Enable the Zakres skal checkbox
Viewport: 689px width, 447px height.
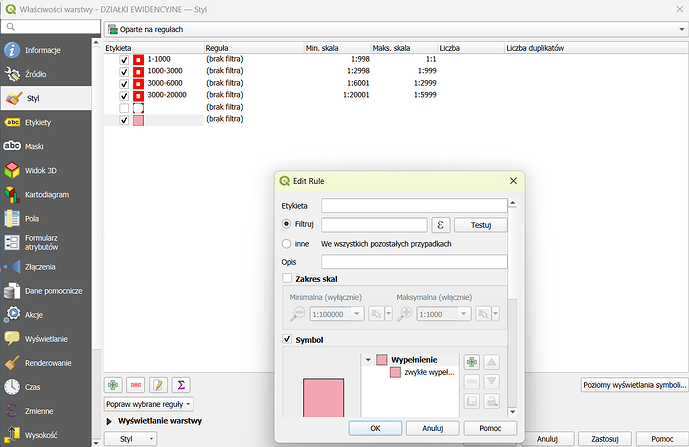coord(288,278)
